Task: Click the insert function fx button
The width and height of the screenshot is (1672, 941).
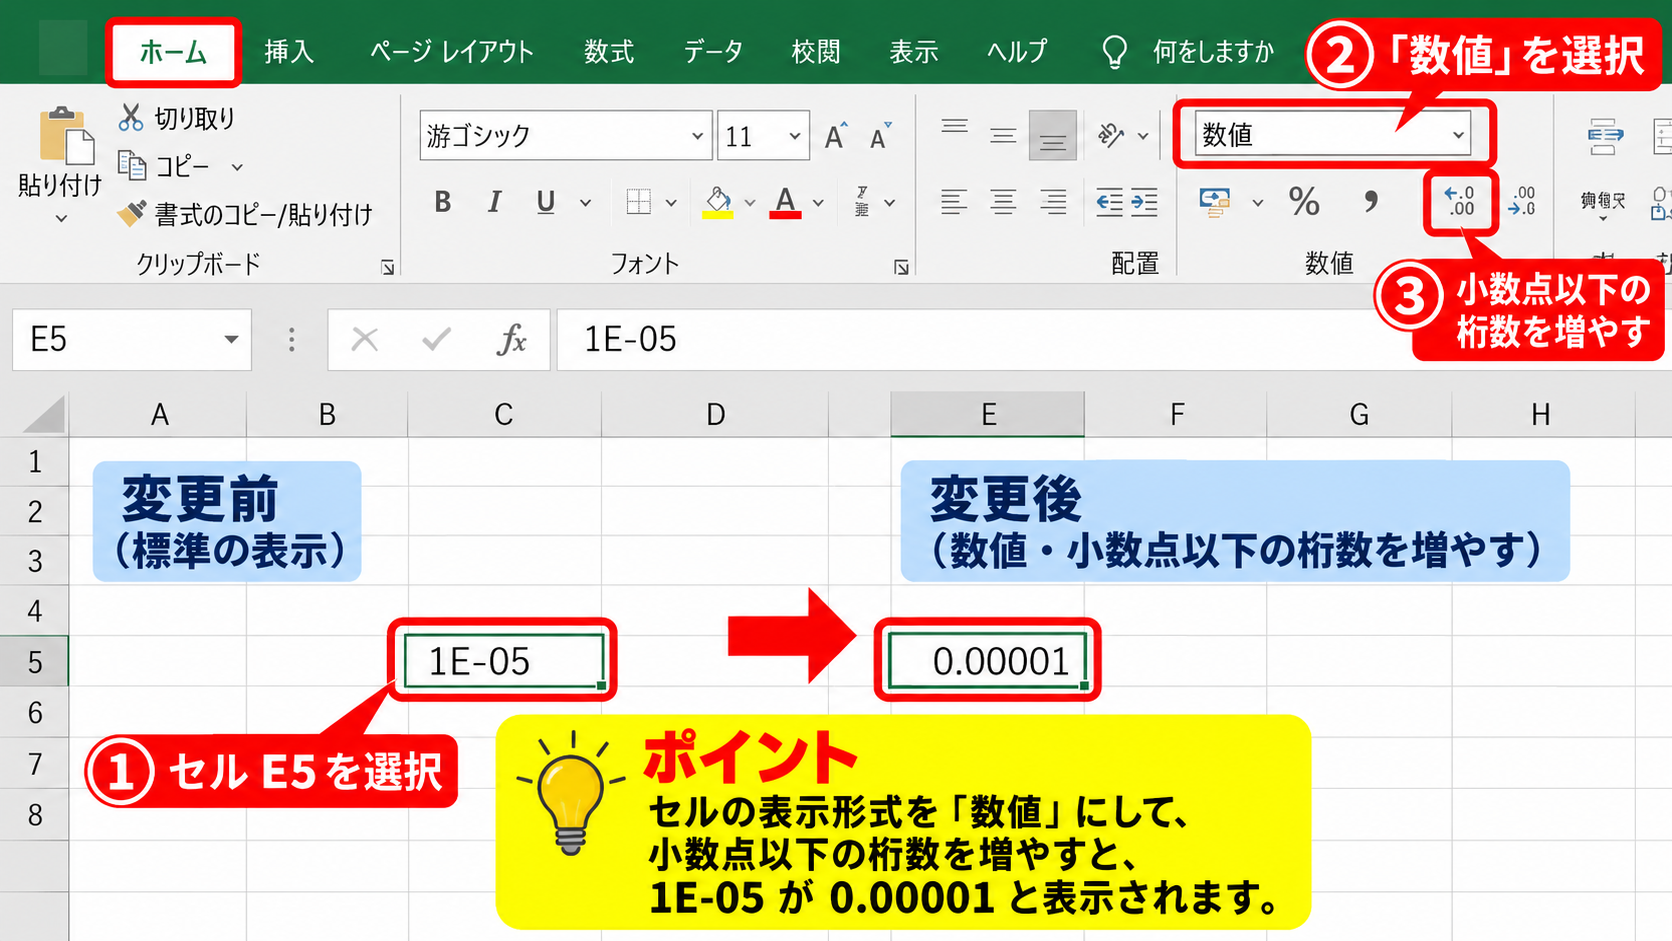Action: (511, 340)
